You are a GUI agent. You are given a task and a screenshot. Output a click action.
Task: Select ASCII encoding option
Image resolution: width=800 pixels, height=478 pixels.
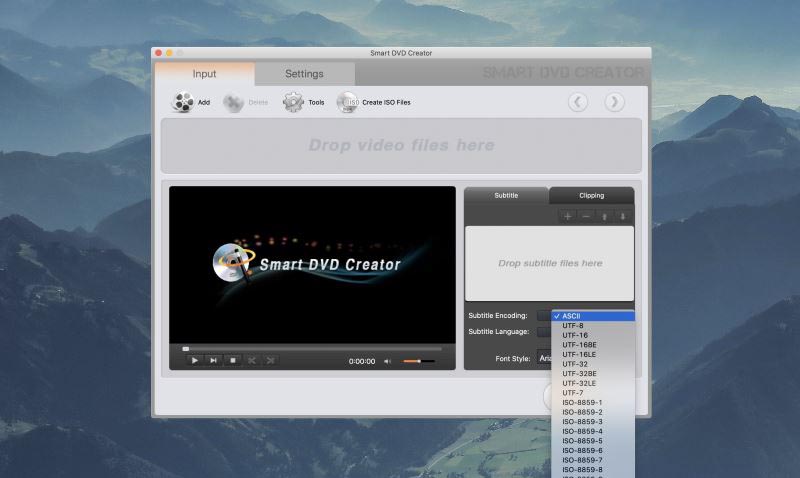pyautogui.click(x=593, y=316)
